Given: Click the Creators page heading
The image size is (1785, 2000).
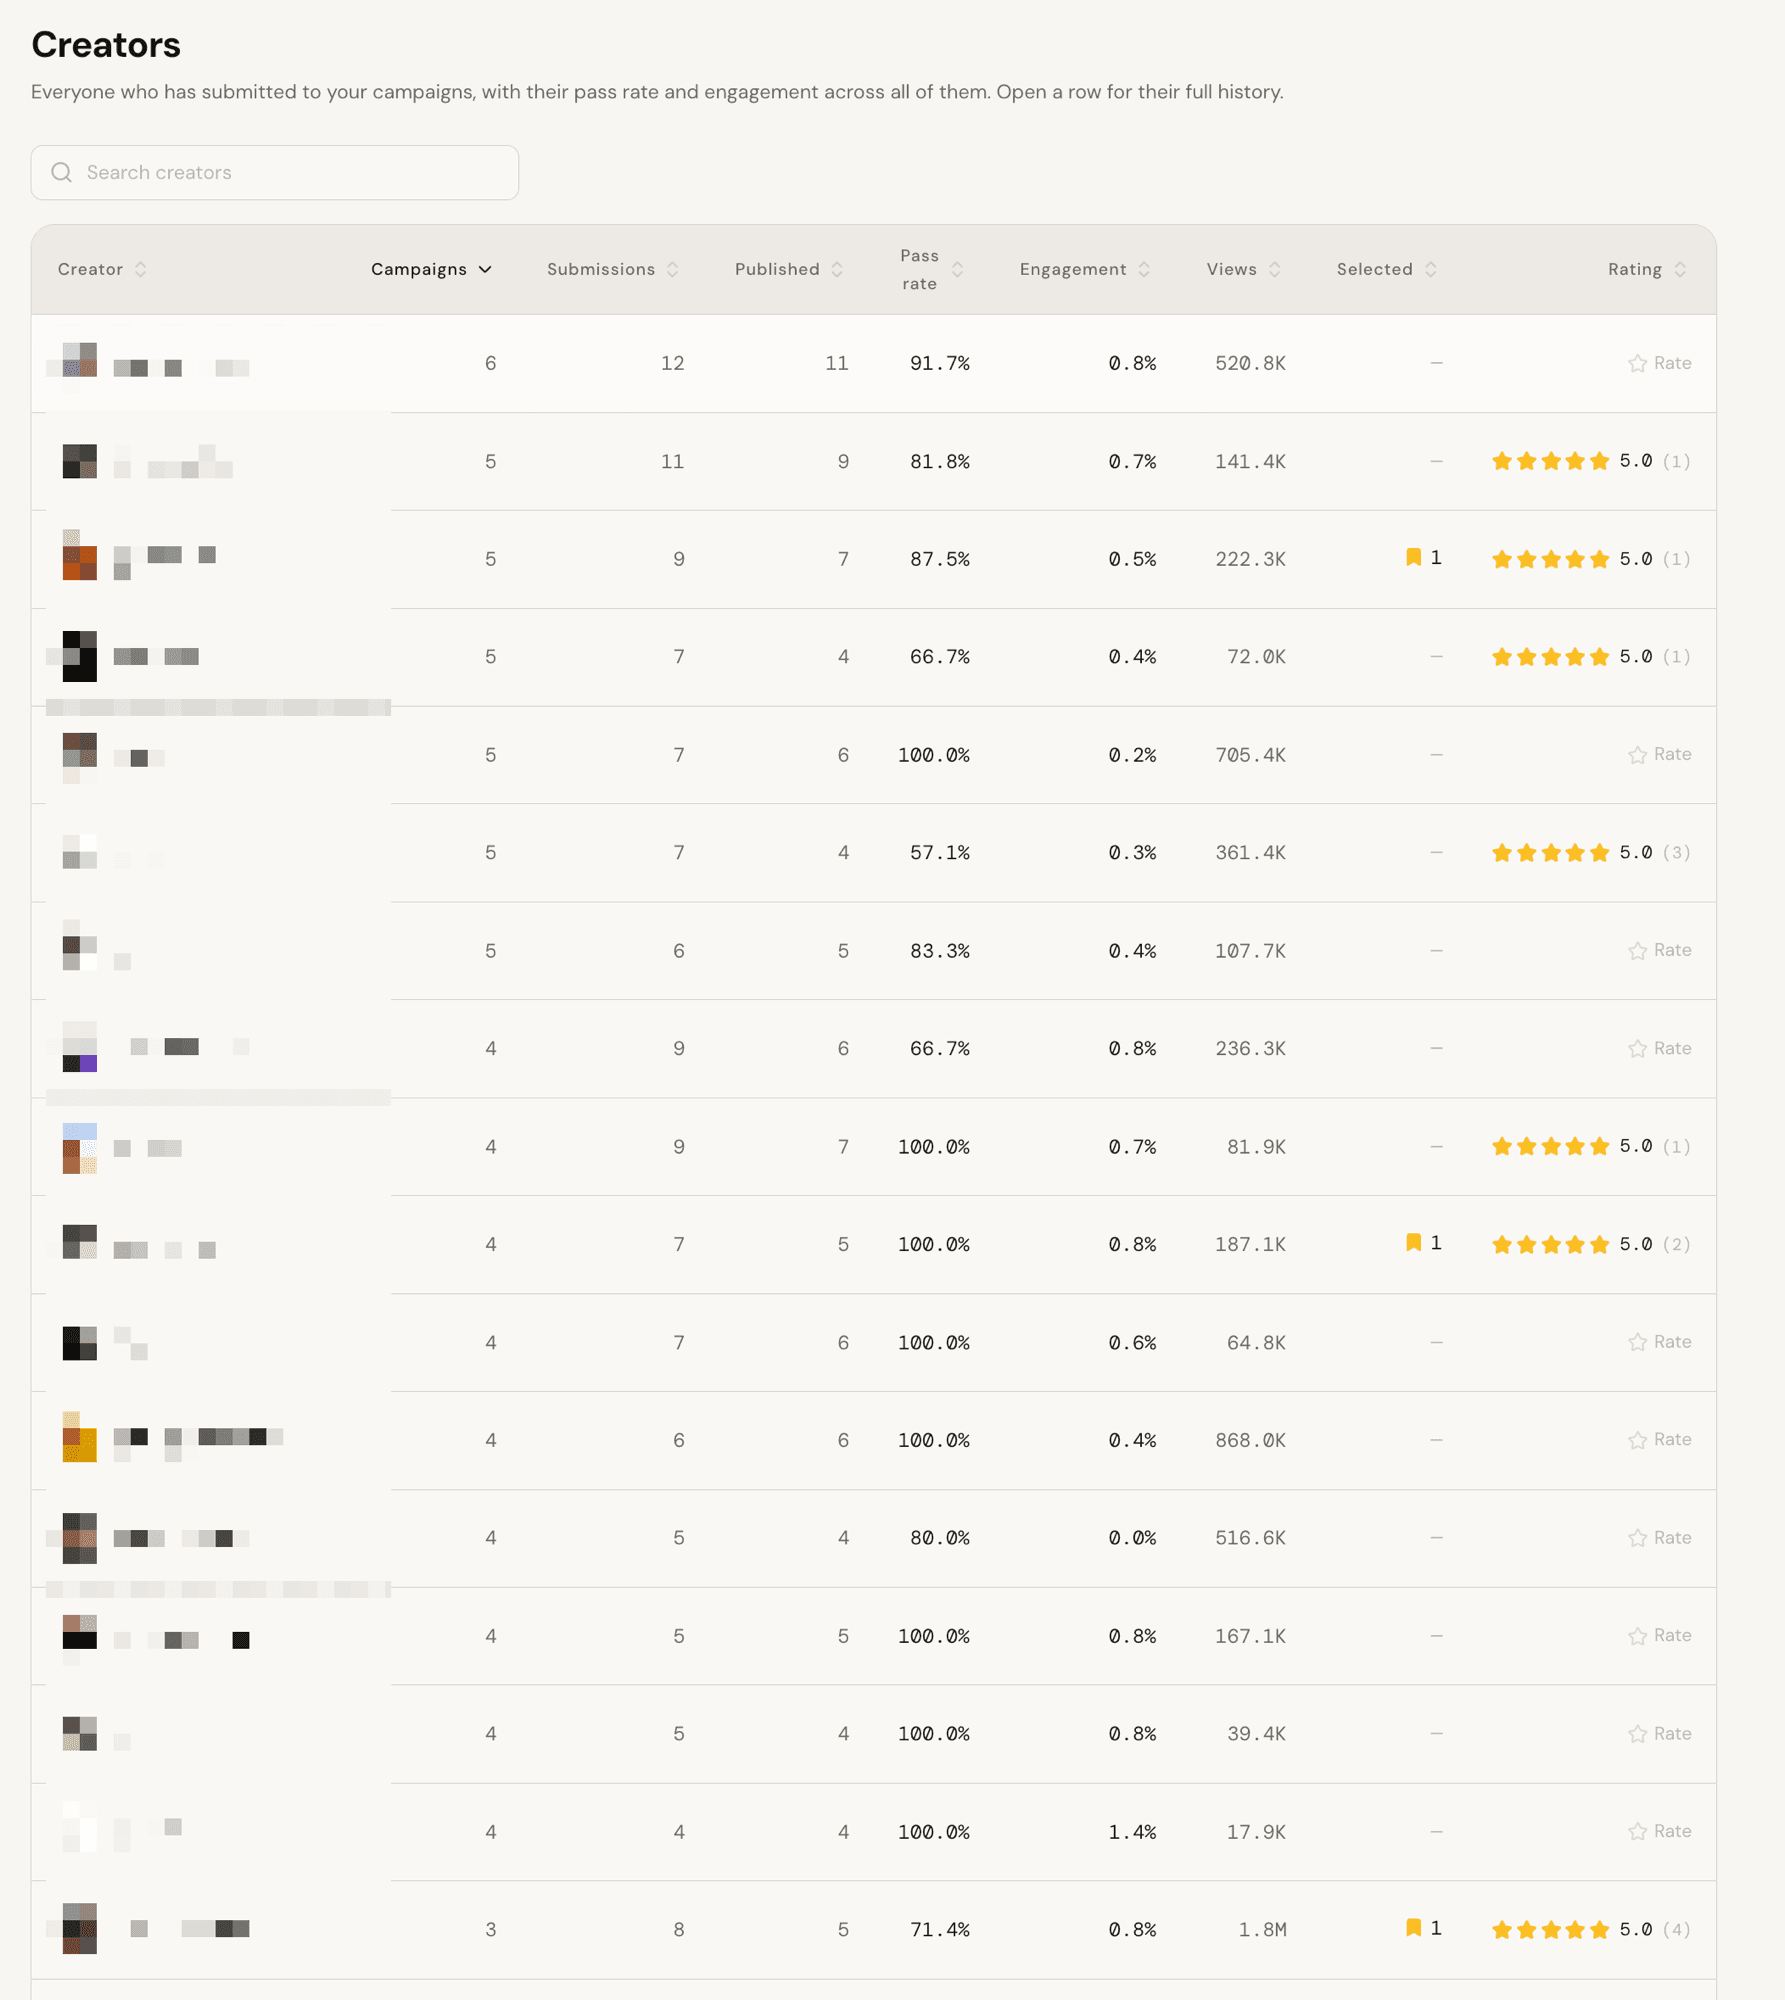Looking at the screenshot, I should [106, 45].
